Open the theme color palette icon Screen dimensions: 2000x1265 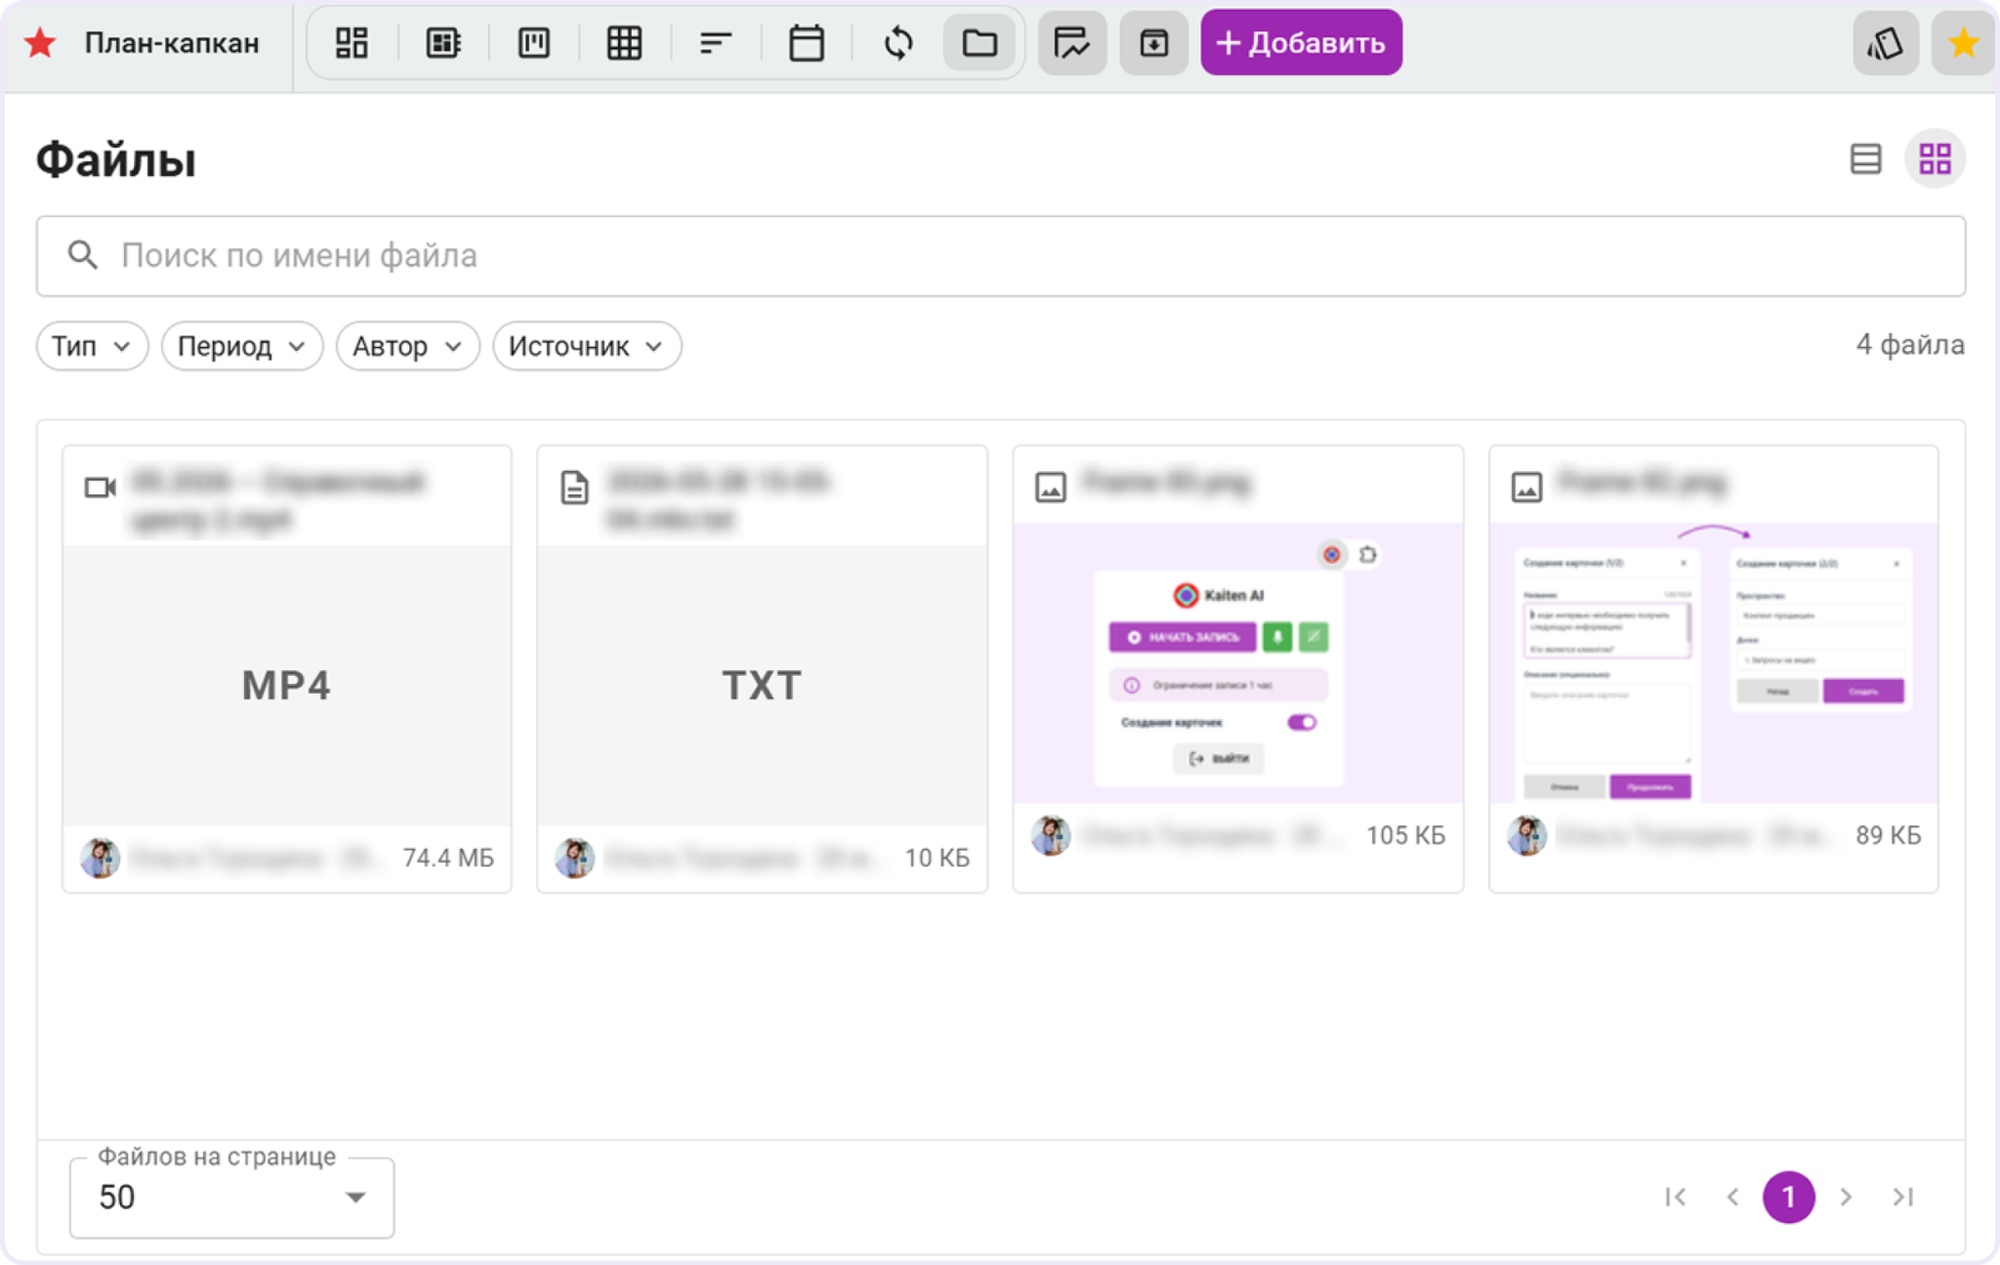[x=1885, y=43]
